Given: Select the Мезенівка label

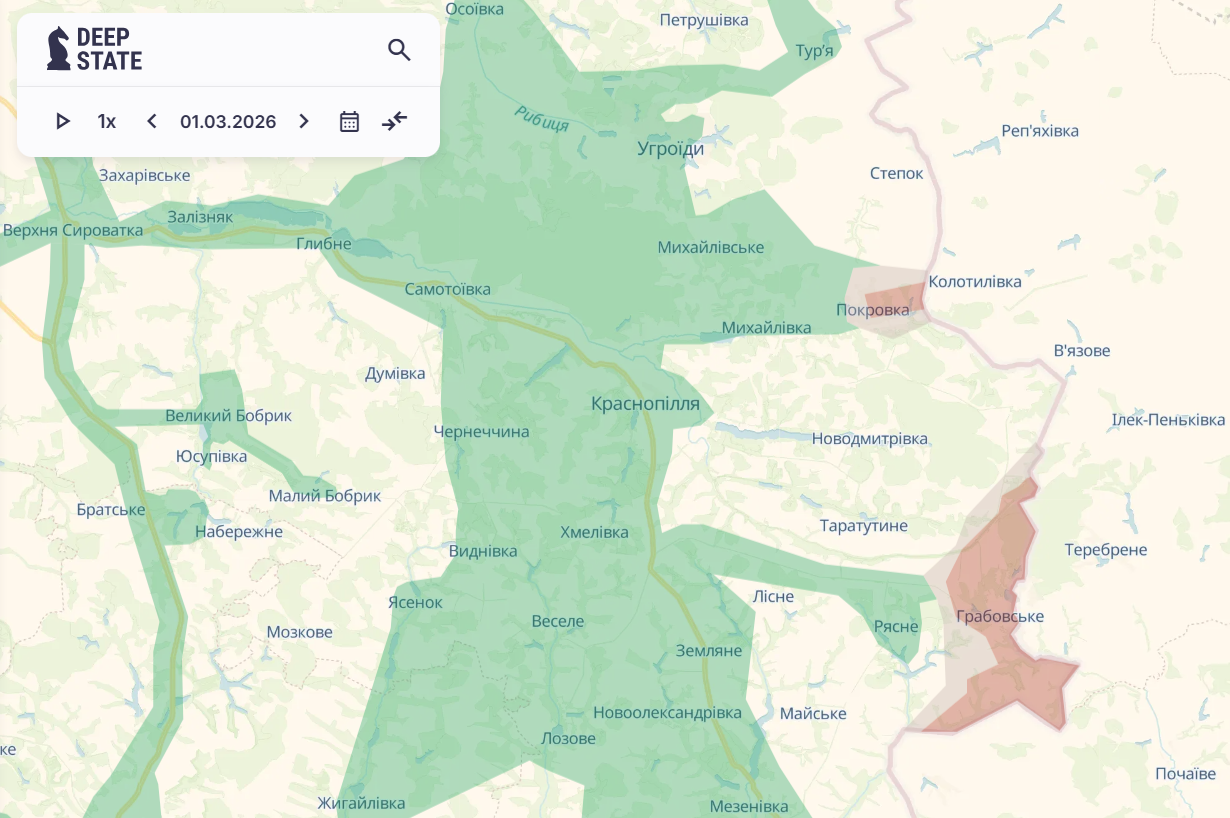Looking at the screenshot, I should click(748, 806).
